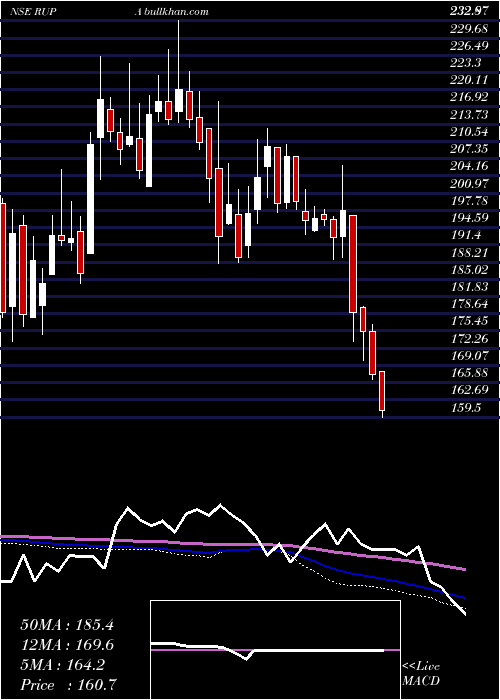The width and height of the screenshot is (500, 700).
Task: Click the 232.97 price axis label
Action: pyautogui.click(x=469, y=12)
